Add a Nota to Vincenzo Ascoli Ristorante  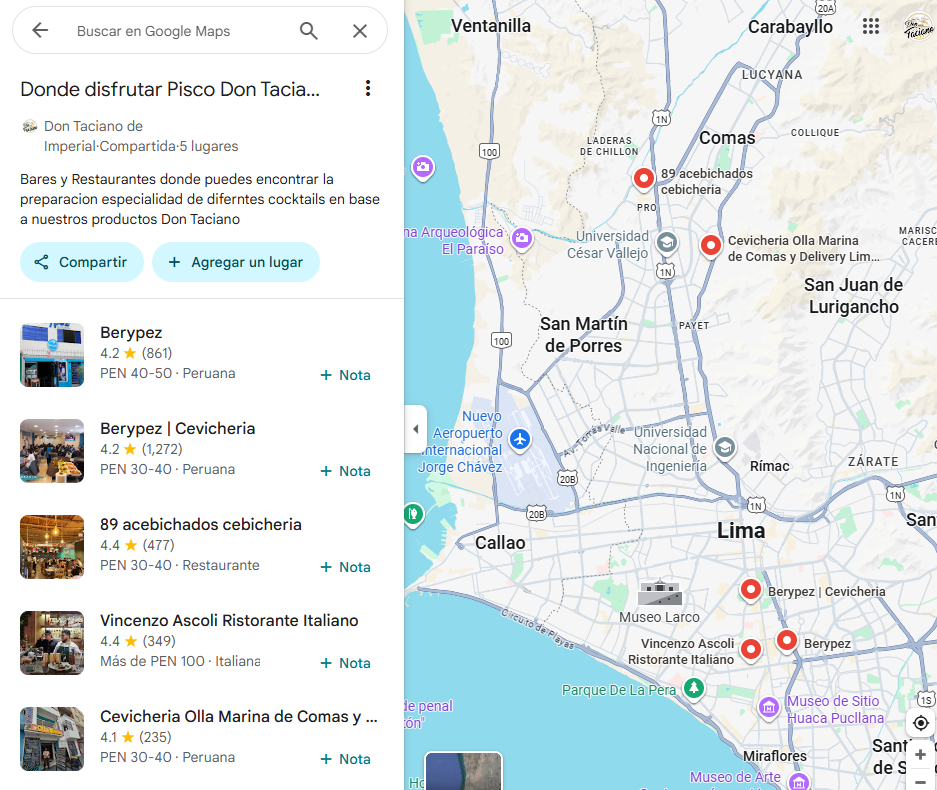pos(345,663)
